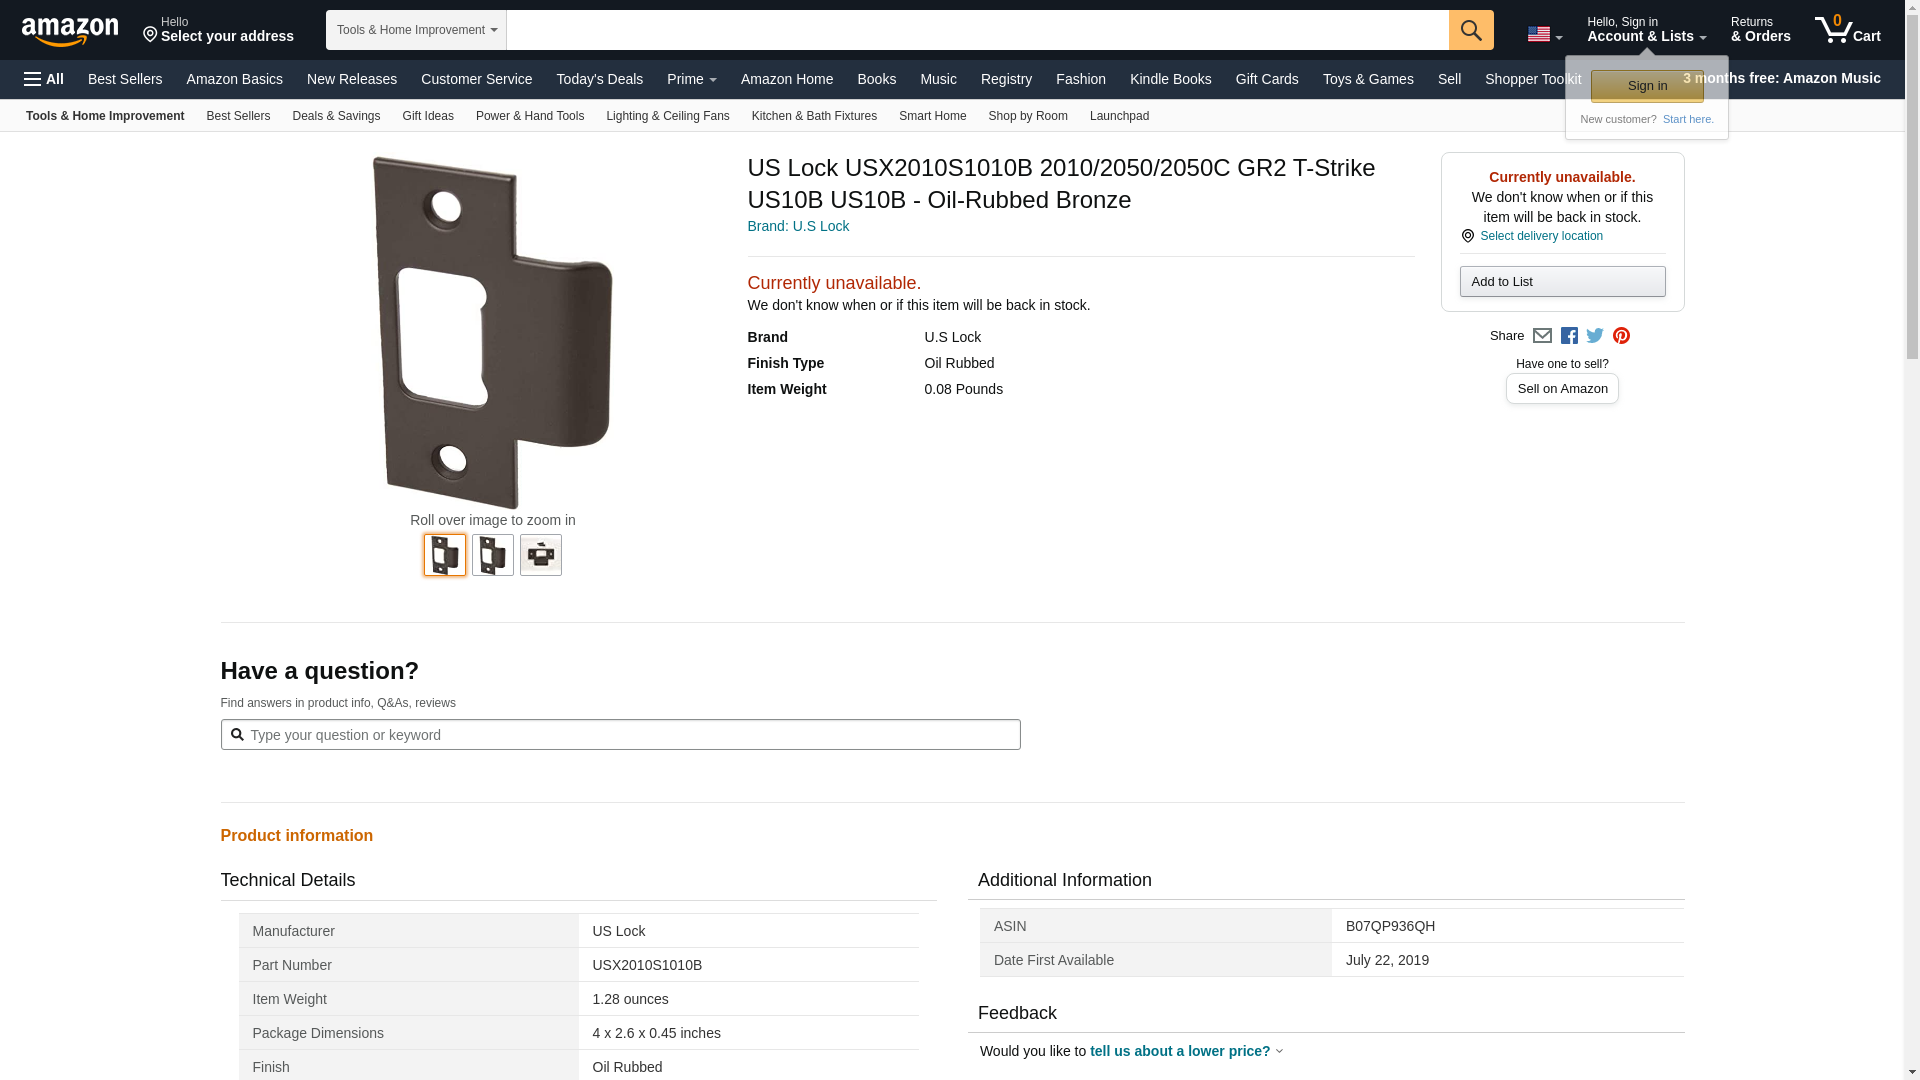This screenshot has width=1920, height=1080.
Task: Open the Brand: U.S Lock link
Action: tap(798, 226)
